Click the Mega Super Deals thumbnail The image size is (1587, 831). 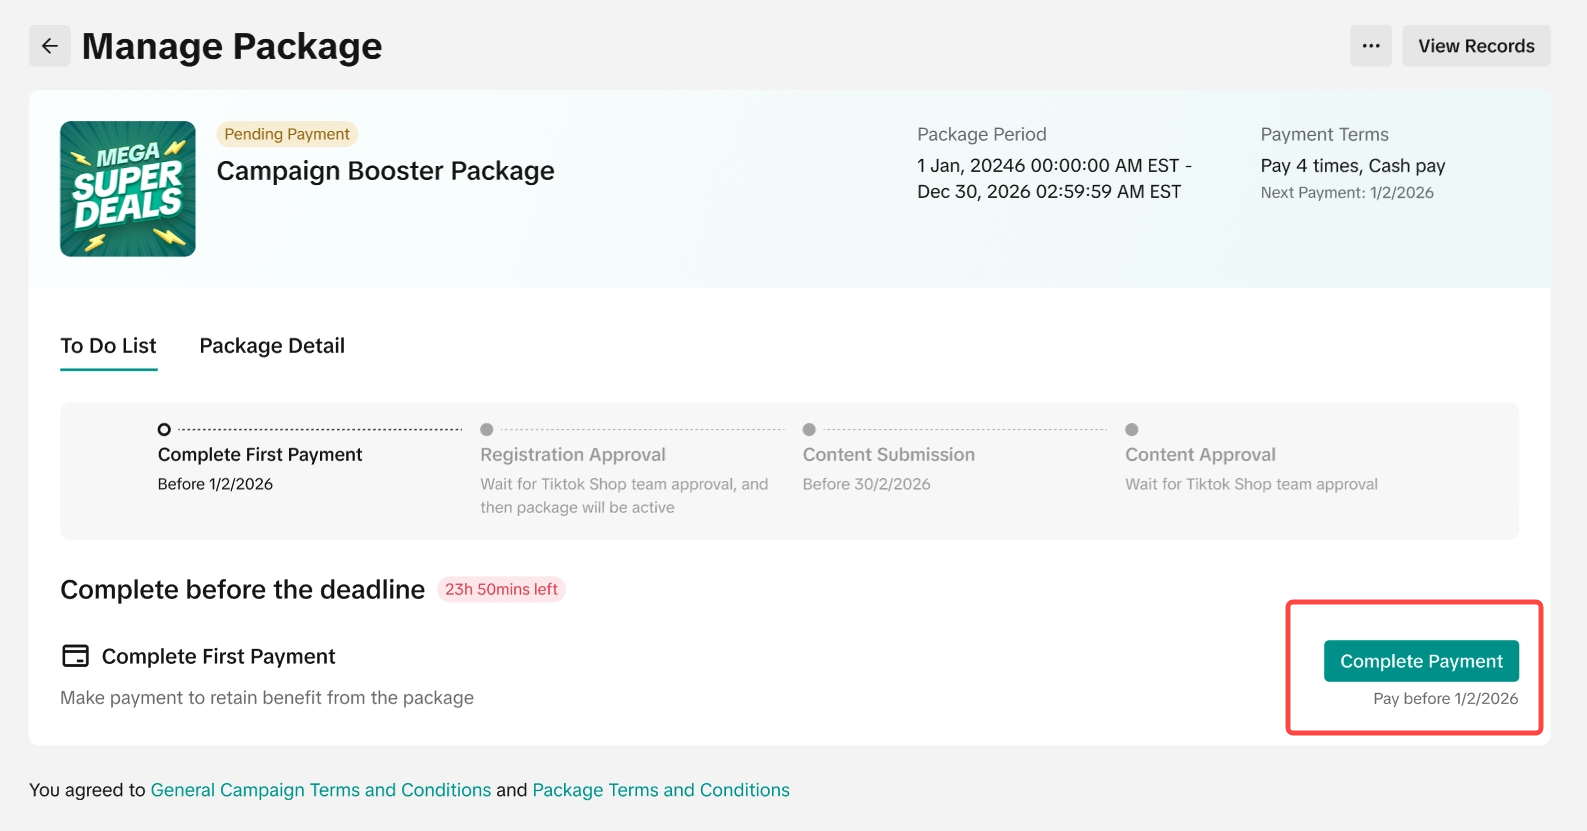click(x=128, y=189)
